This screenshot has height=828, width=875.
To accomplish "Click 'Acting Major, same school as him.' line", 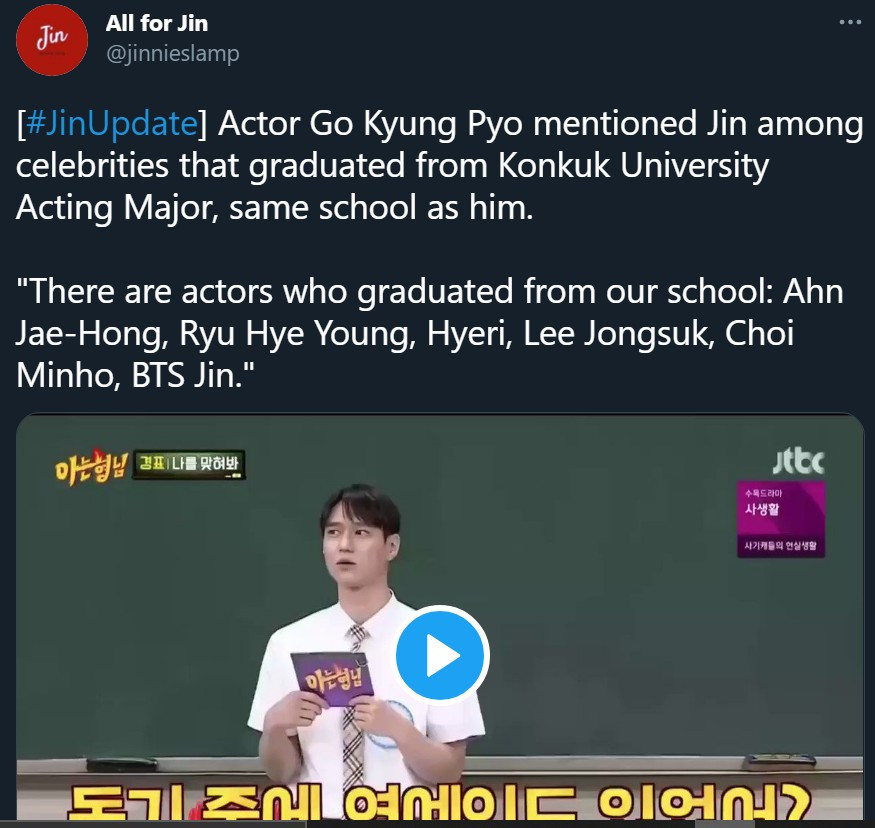I will (x=275, y=208).
